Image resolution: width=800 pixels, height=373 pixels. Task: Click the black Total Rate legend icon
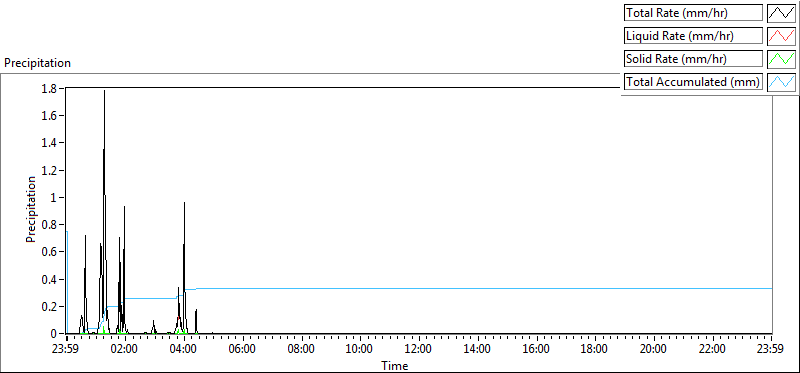point(781,13)
